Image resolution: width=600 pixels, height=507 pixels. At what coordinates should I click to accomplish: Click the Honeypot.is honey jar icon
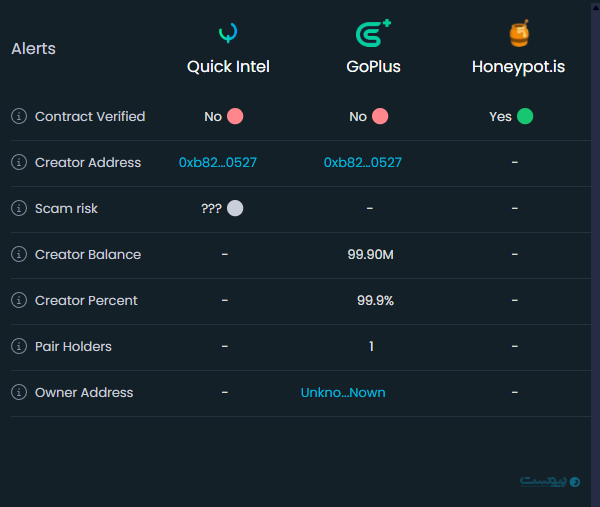pyautogui.click(x=518, y=34)
